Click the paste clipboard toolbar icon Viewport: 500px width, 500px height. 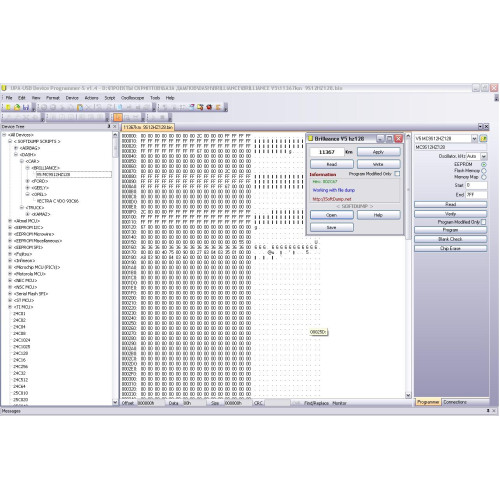point(80,107)
